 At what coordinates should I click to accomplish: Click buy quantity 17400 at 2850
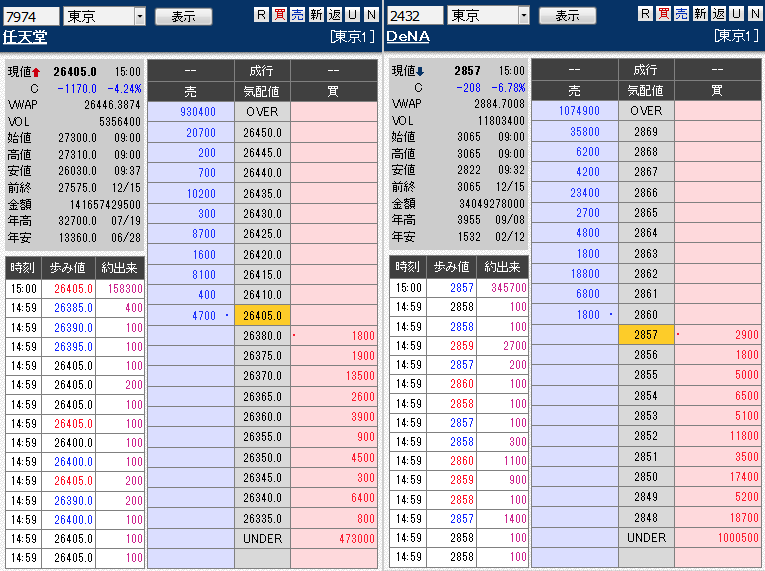[x=744, y=476]
